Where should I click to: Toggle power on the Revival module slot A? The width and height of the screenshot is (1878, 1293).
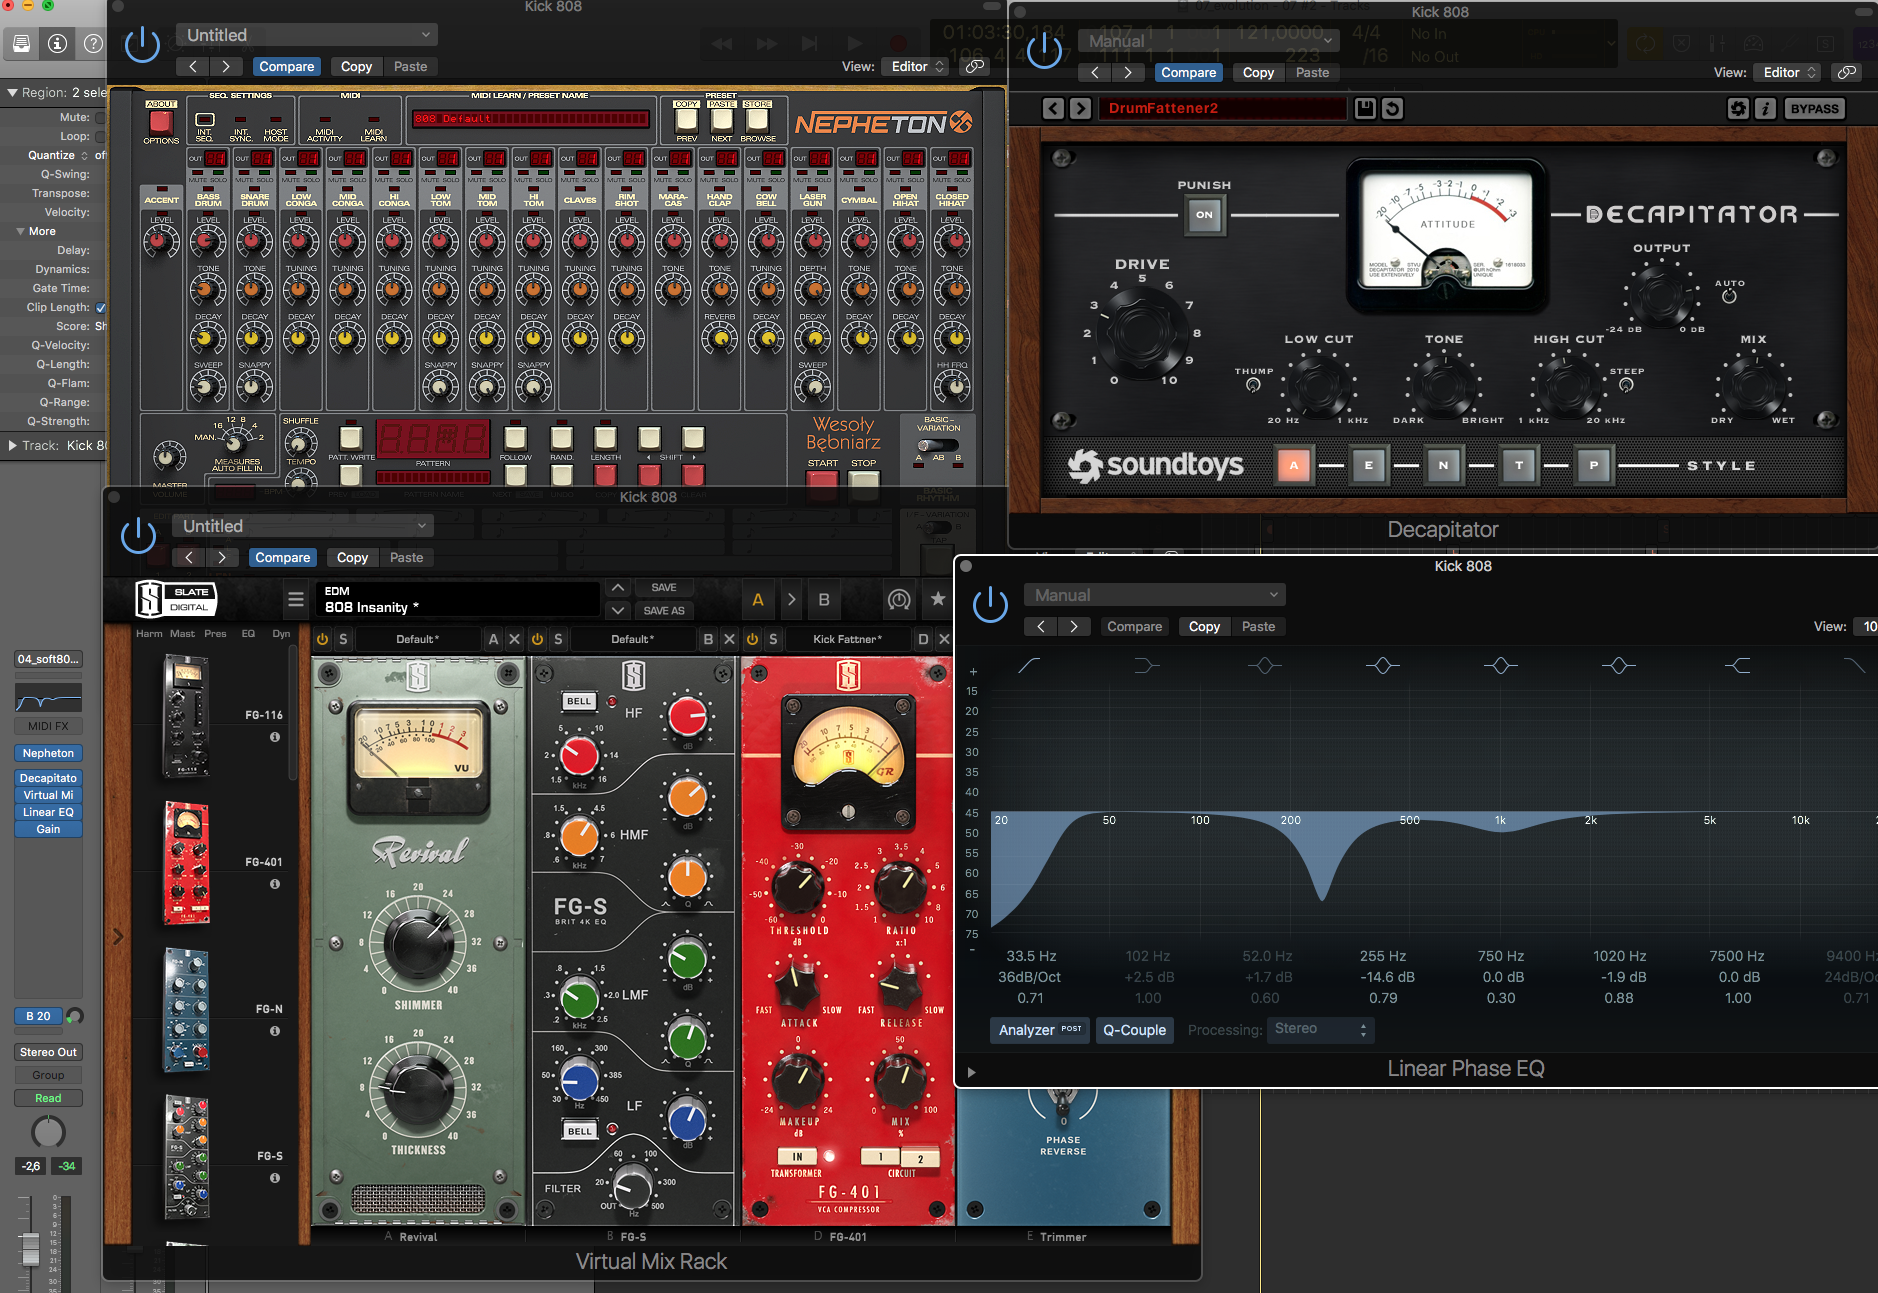tap(322, 639)
